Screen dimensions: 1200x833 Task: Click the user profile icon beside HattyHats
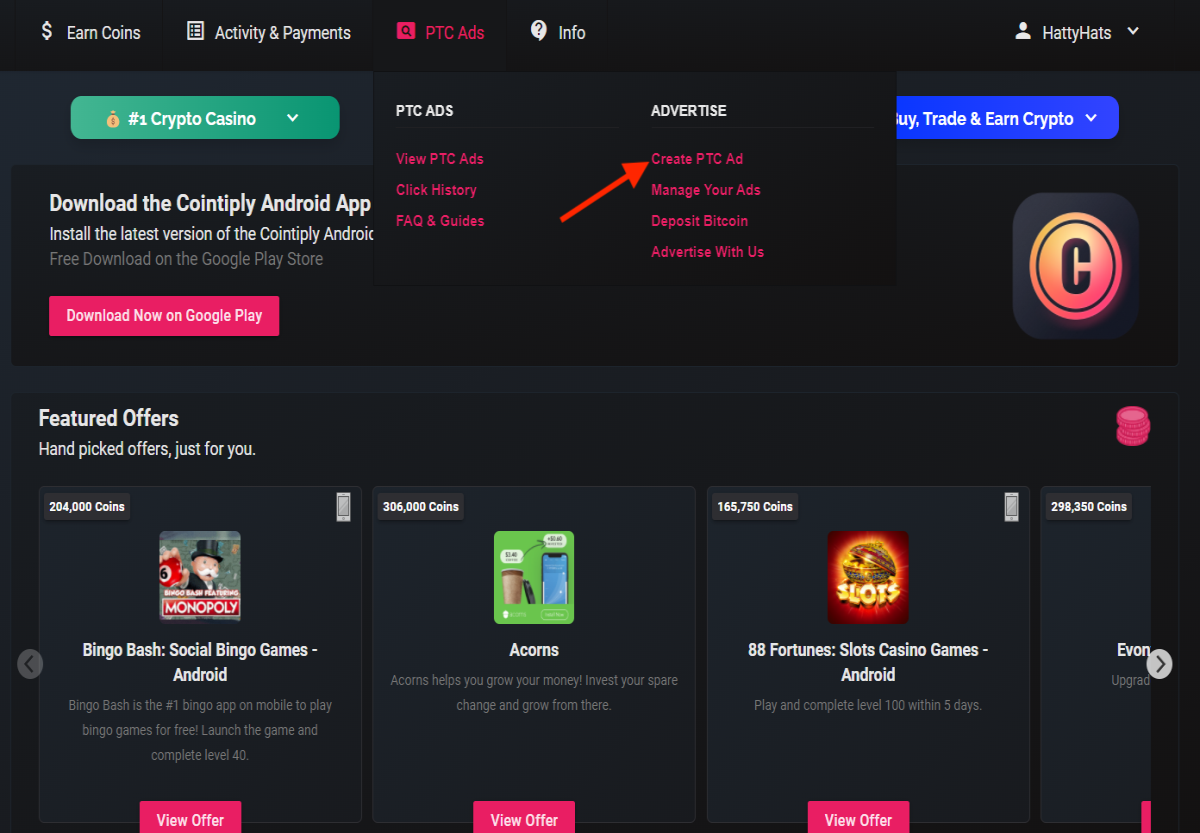(1023, 31)
